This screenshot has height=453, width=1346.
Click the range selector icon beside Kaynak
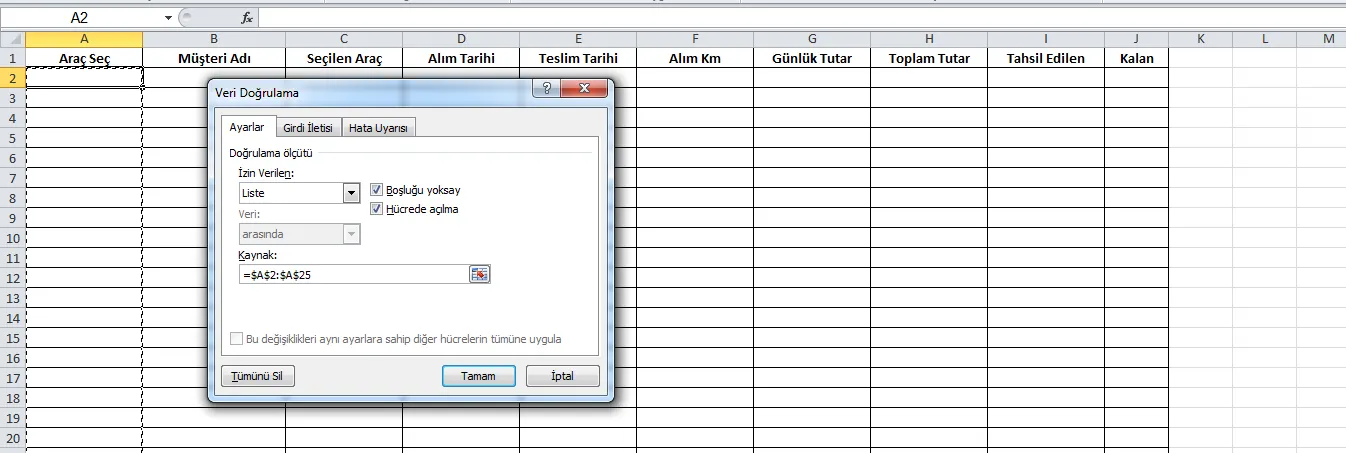click(480, 274)
